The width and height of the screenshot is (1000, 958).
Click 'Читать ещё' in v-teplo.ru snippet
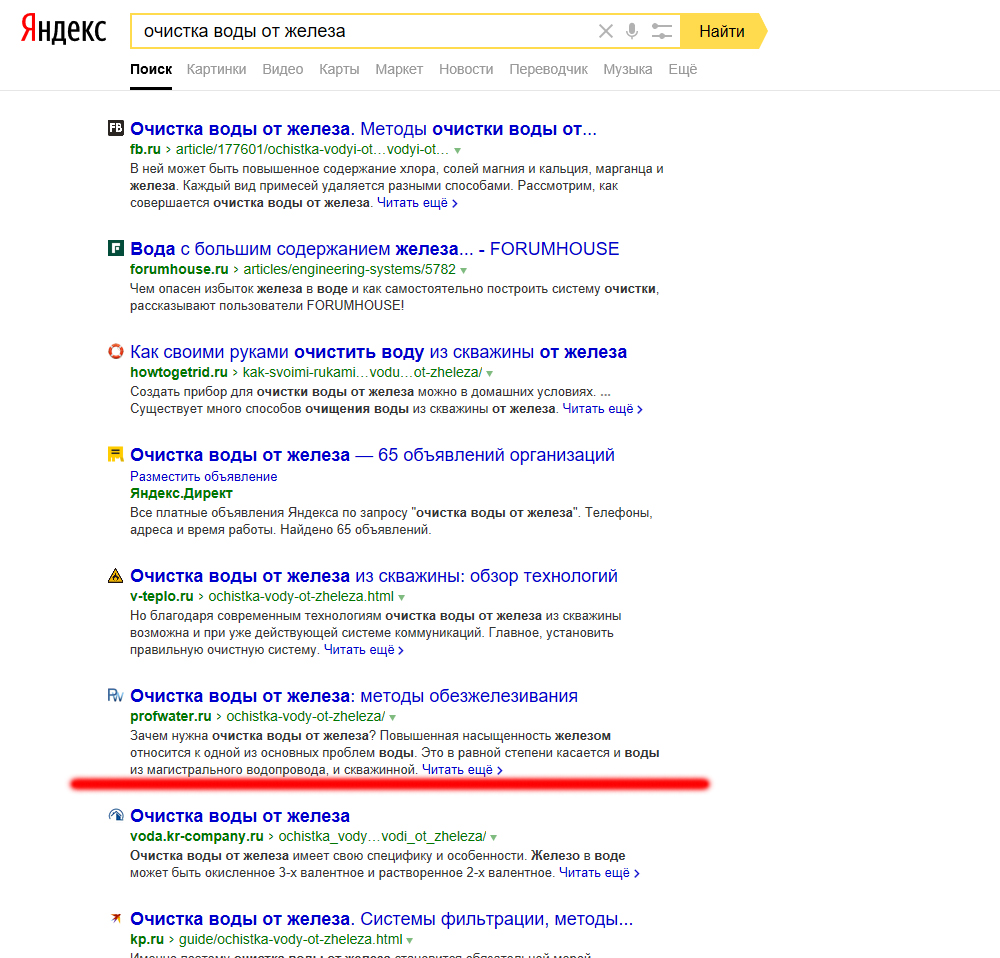click(364, 650)
